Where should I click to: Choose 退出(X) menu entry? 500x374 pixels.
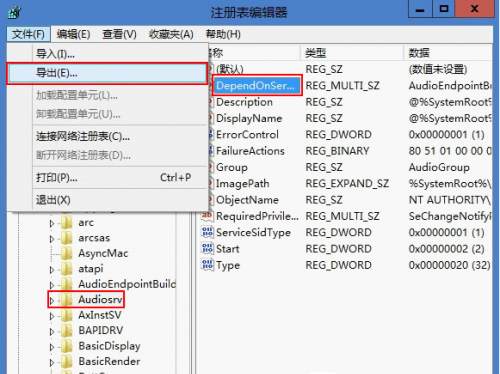point(107,200)
